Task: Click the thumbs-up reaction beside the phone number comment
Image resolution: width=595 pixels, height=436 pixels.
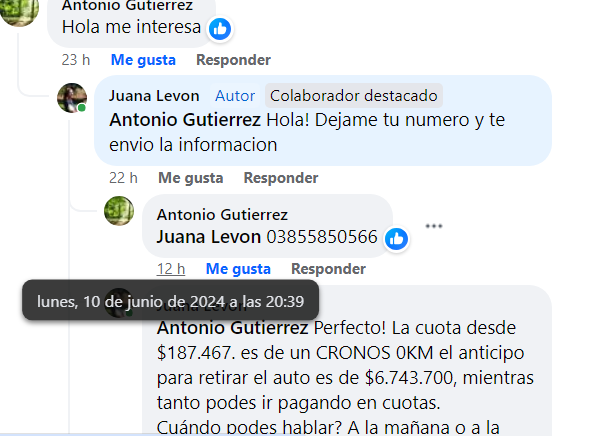Action: (x=396, y=239)
